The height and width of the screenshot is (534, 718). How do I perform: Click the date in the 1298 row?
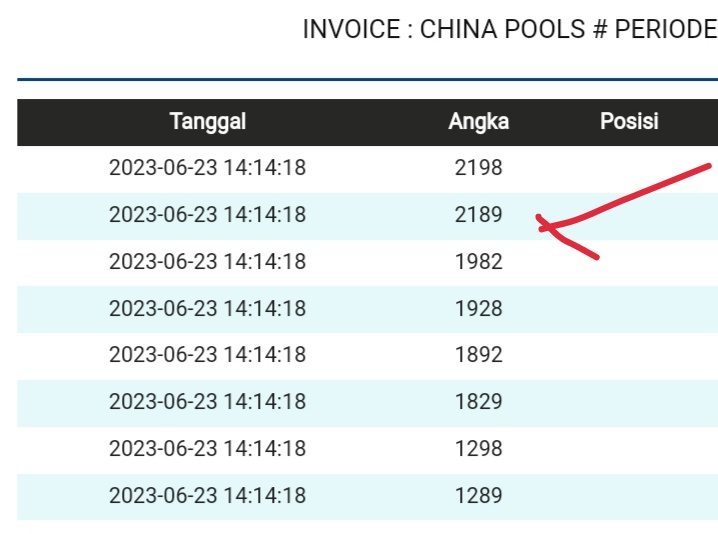tap(207, 449)
